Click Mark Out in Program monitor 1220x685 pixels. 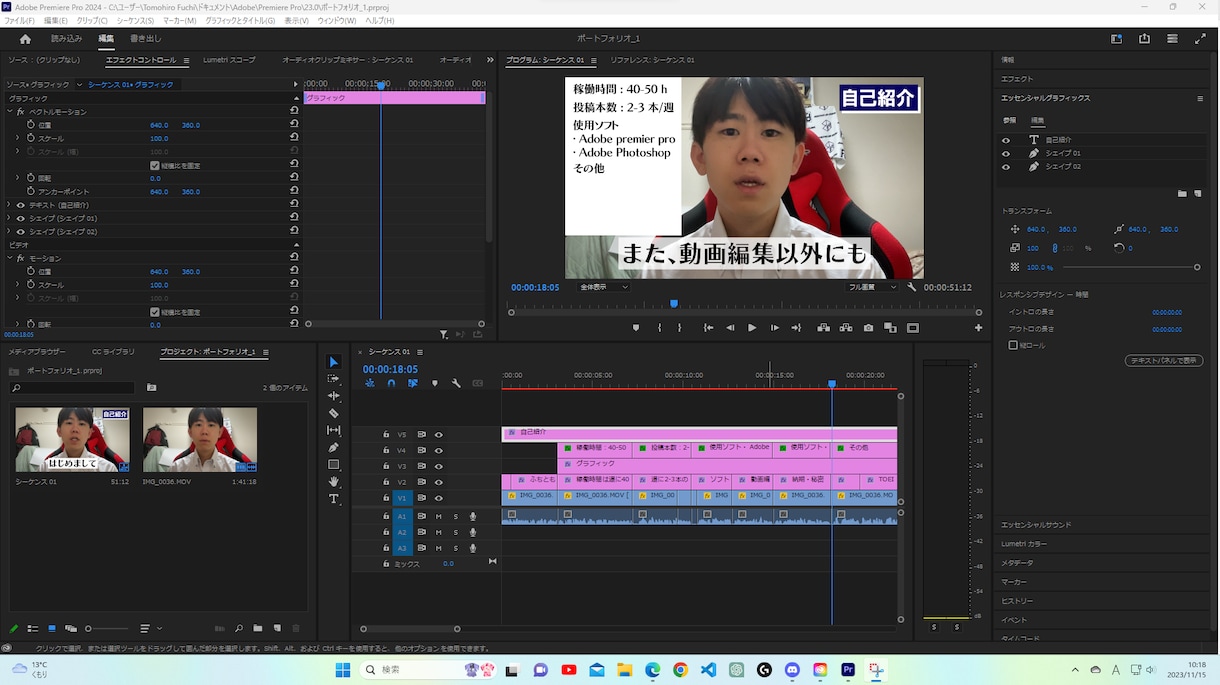point(680,328)
